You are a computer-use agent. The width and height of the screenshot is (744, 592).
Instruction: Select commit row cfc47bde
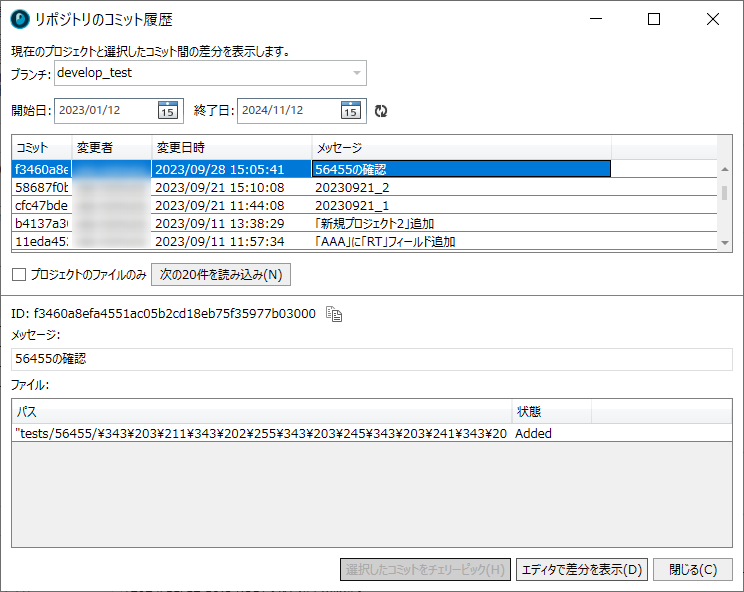(x=364, y=205)
